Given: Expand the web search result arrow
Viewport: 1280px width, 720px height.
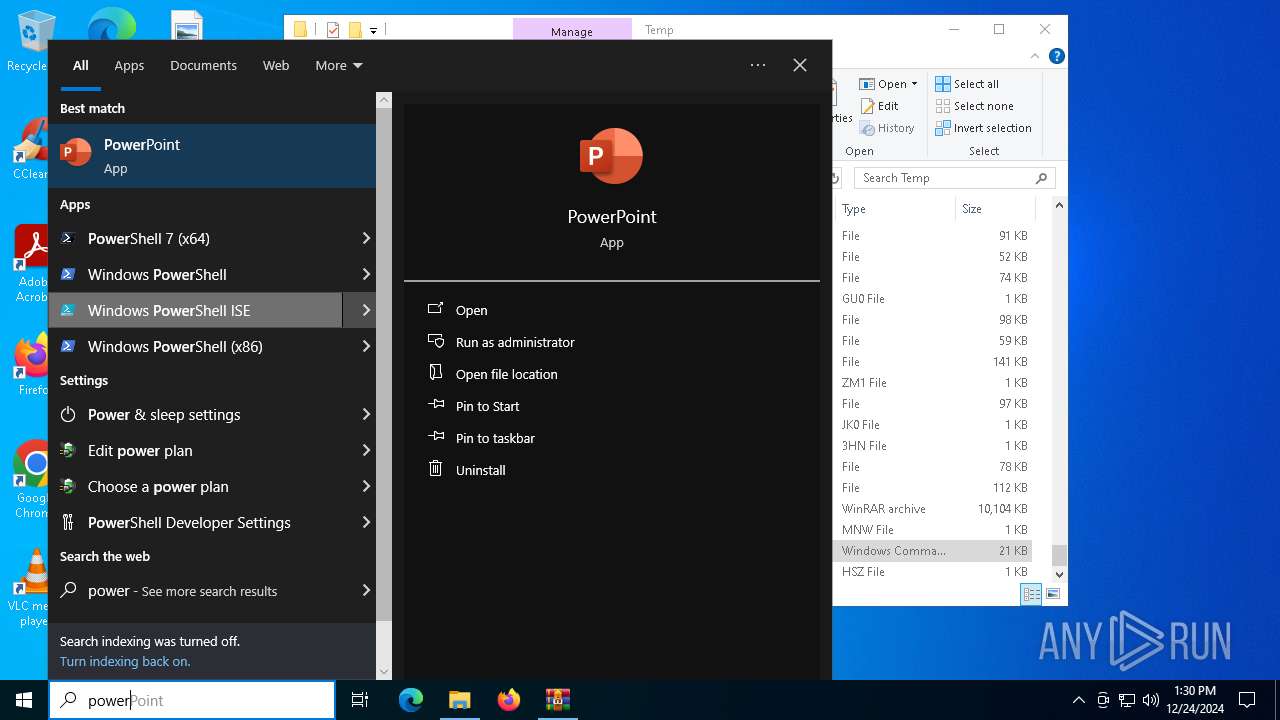Looking at the screenshot, I should (366, 590).
